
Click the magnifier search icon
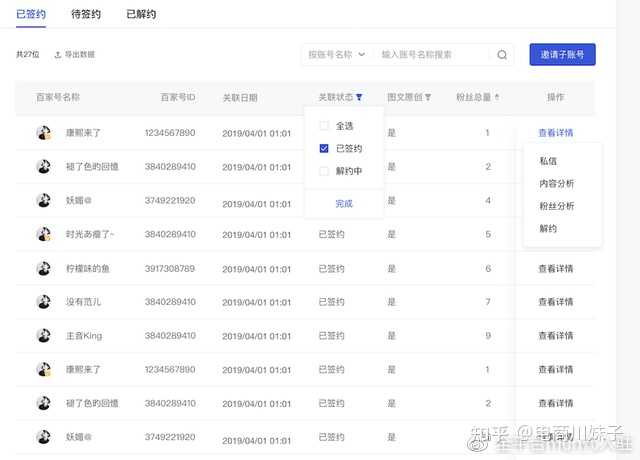click(502, 55)
